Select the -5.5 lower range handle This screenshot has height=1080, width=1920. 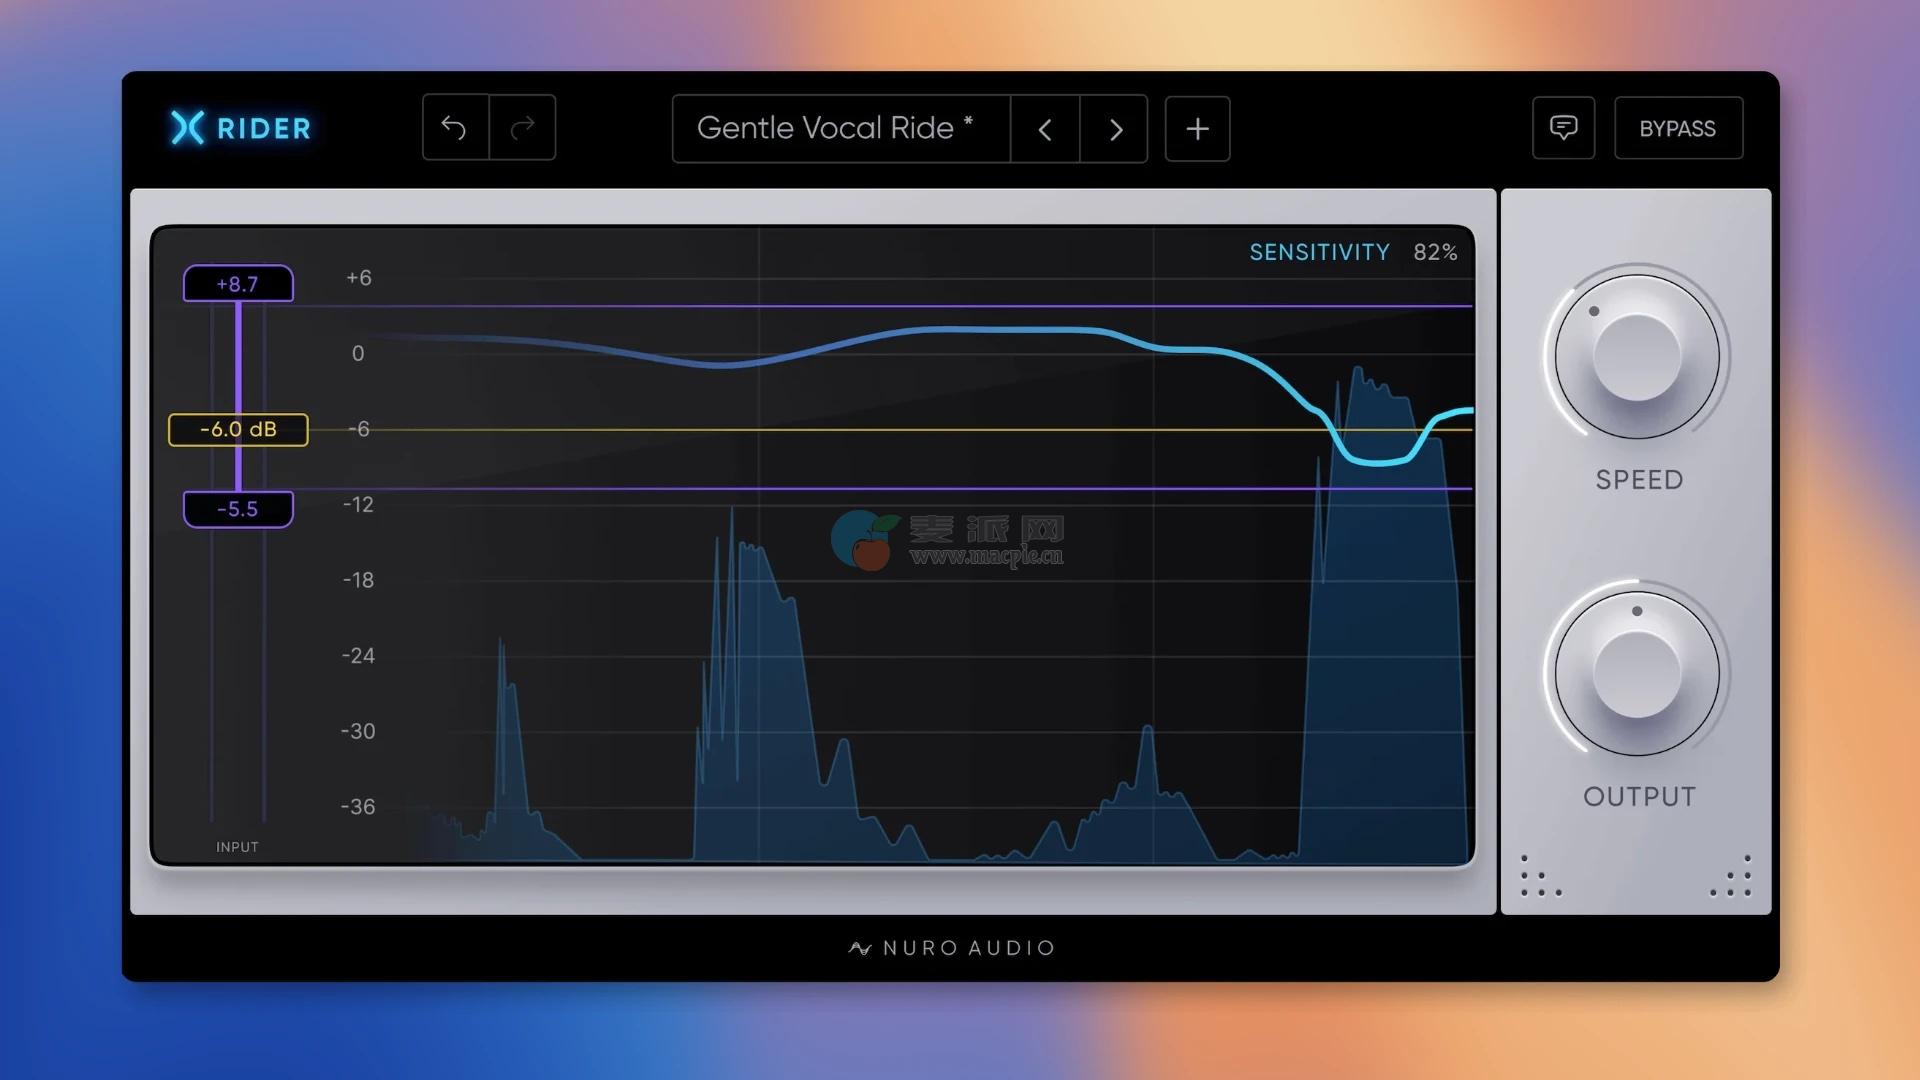[x=238, y=509]
